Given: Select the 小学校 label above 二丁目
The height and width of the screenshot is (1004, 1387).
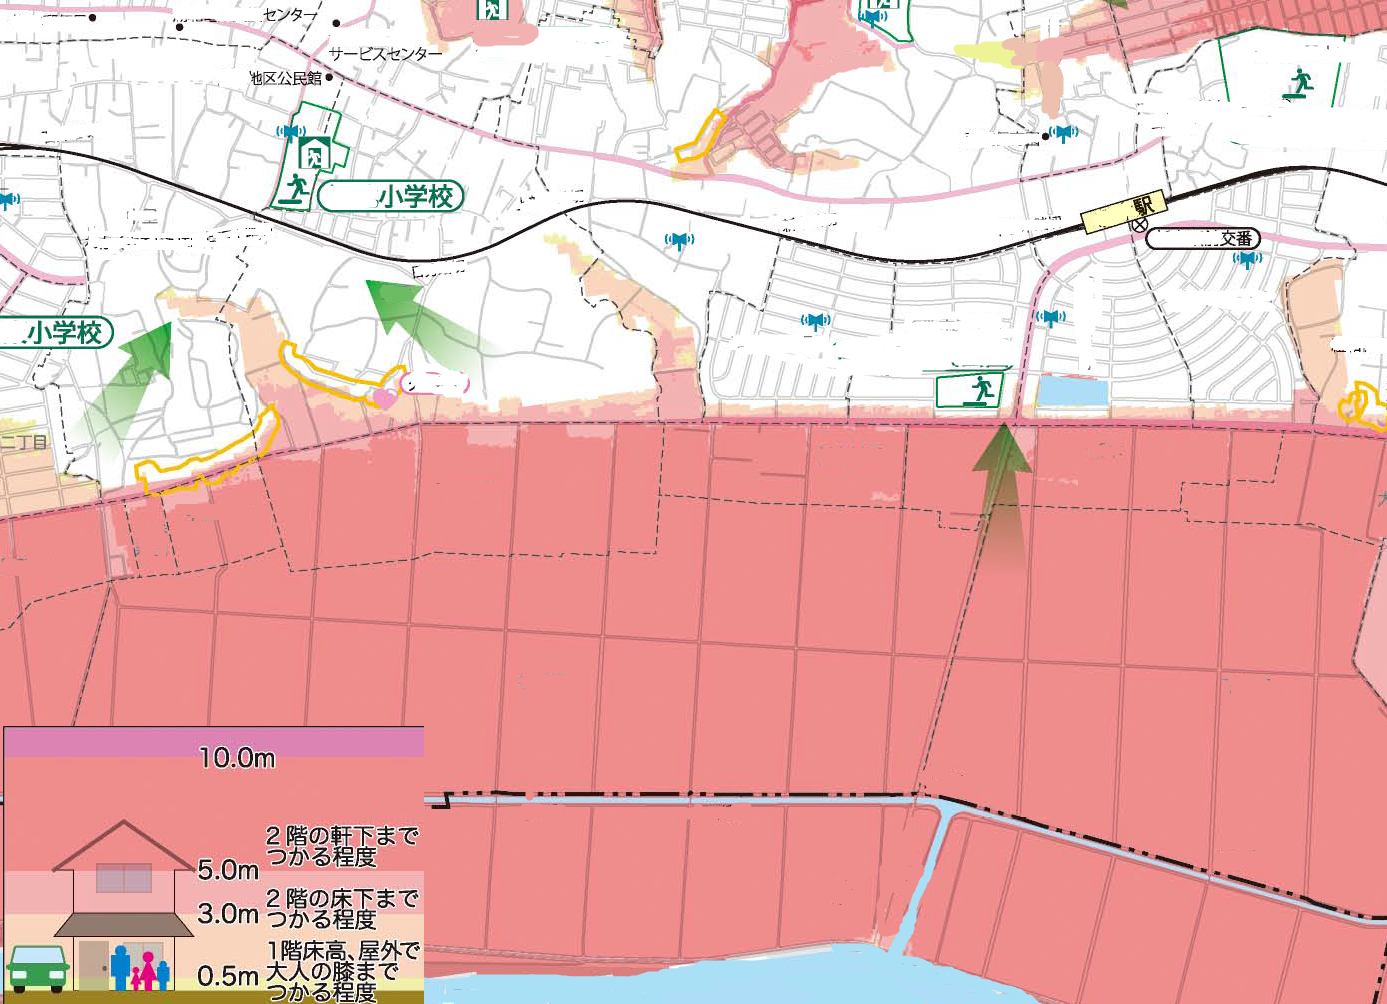Looking at the screenshot, I should pyautogui.click(x=56, y=332).
